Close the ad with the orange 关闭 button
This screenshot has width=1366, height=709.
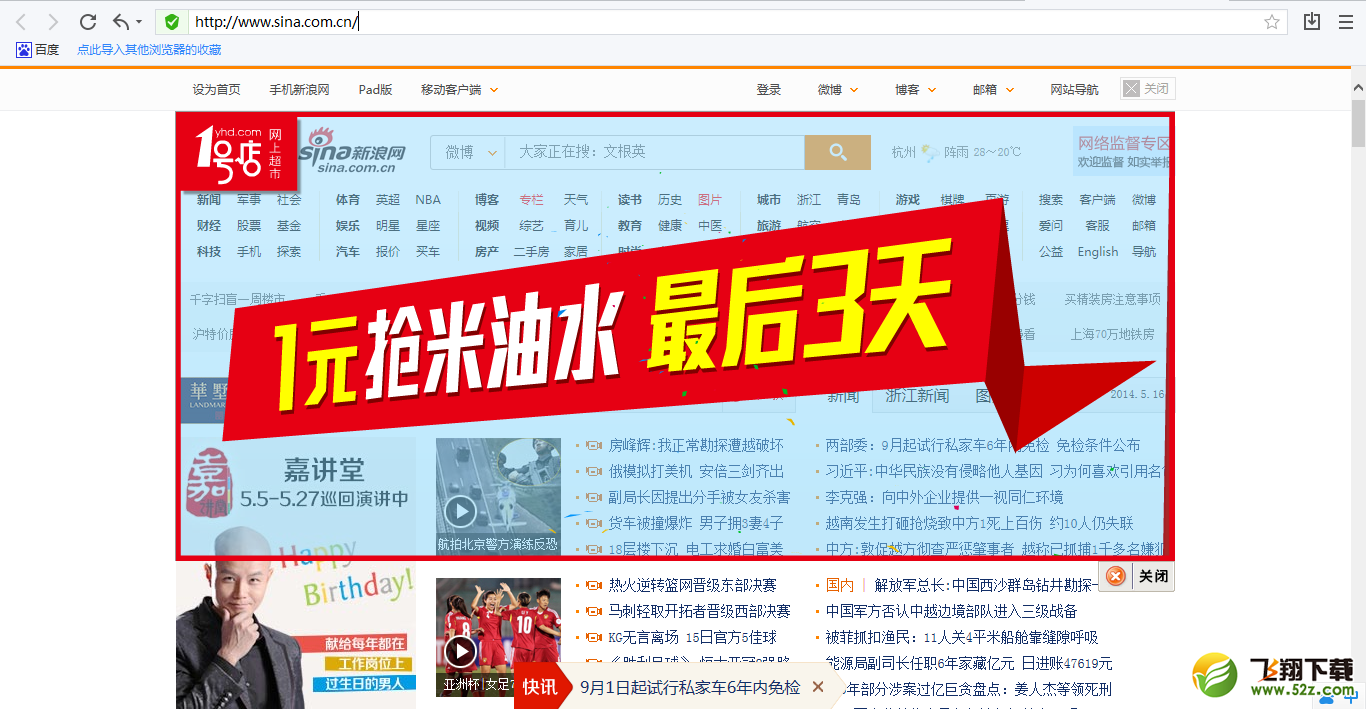[x=1137, y=576]
